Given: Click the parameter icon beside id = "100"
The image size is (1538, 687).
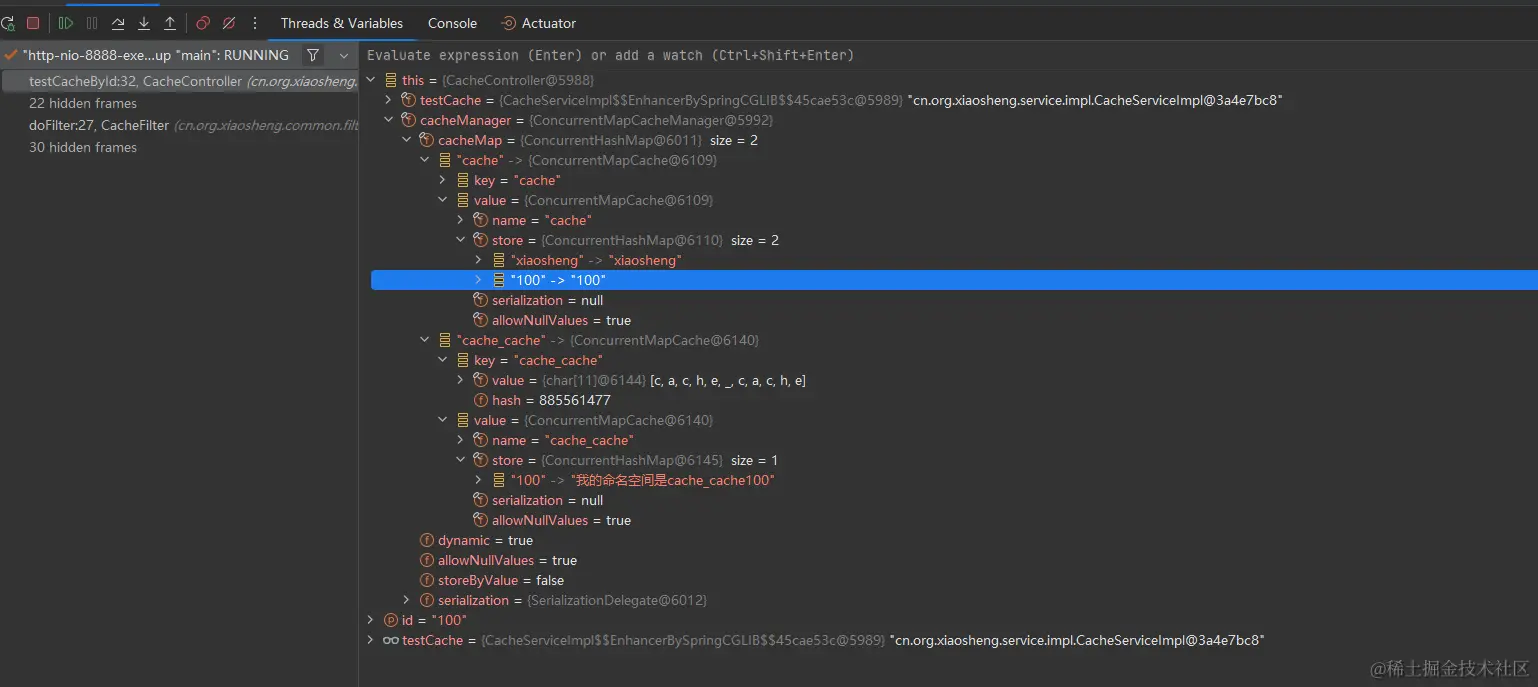Looking at the screenshot, I should tap(391, 620).
